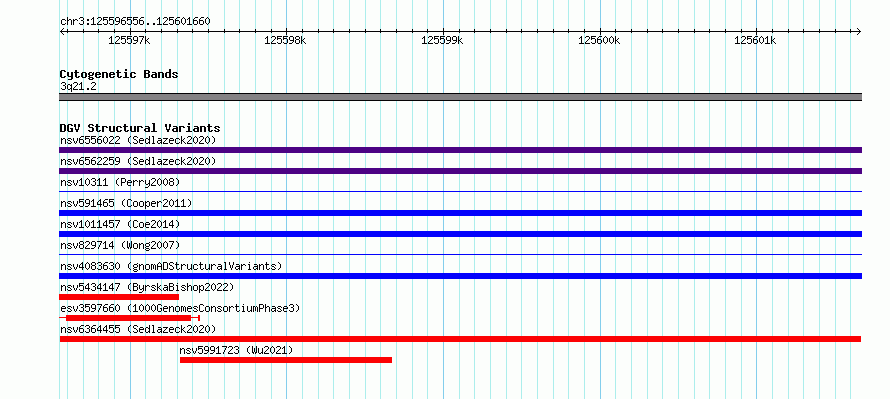Click the Cytogenetic Bands track title

tap(119, 74)
